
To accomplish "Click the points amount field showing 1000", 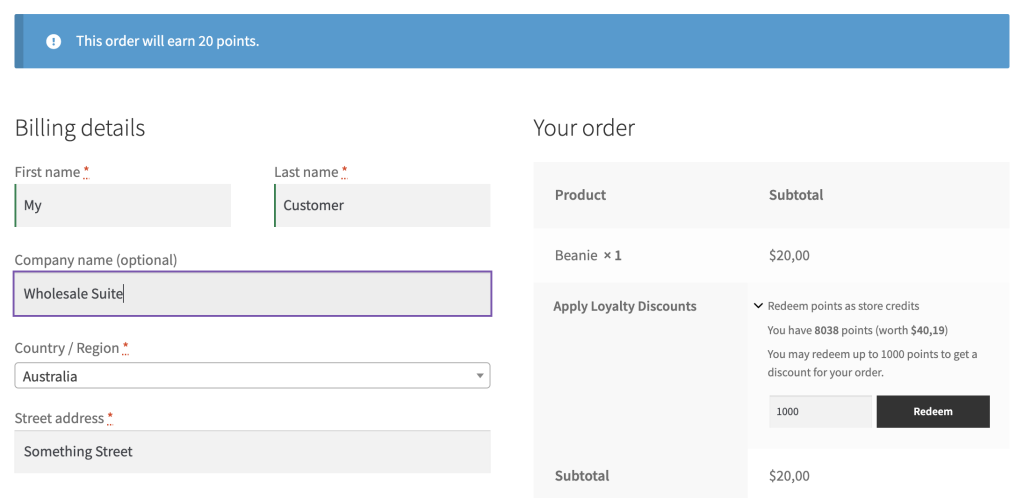I will pos(820,411).
